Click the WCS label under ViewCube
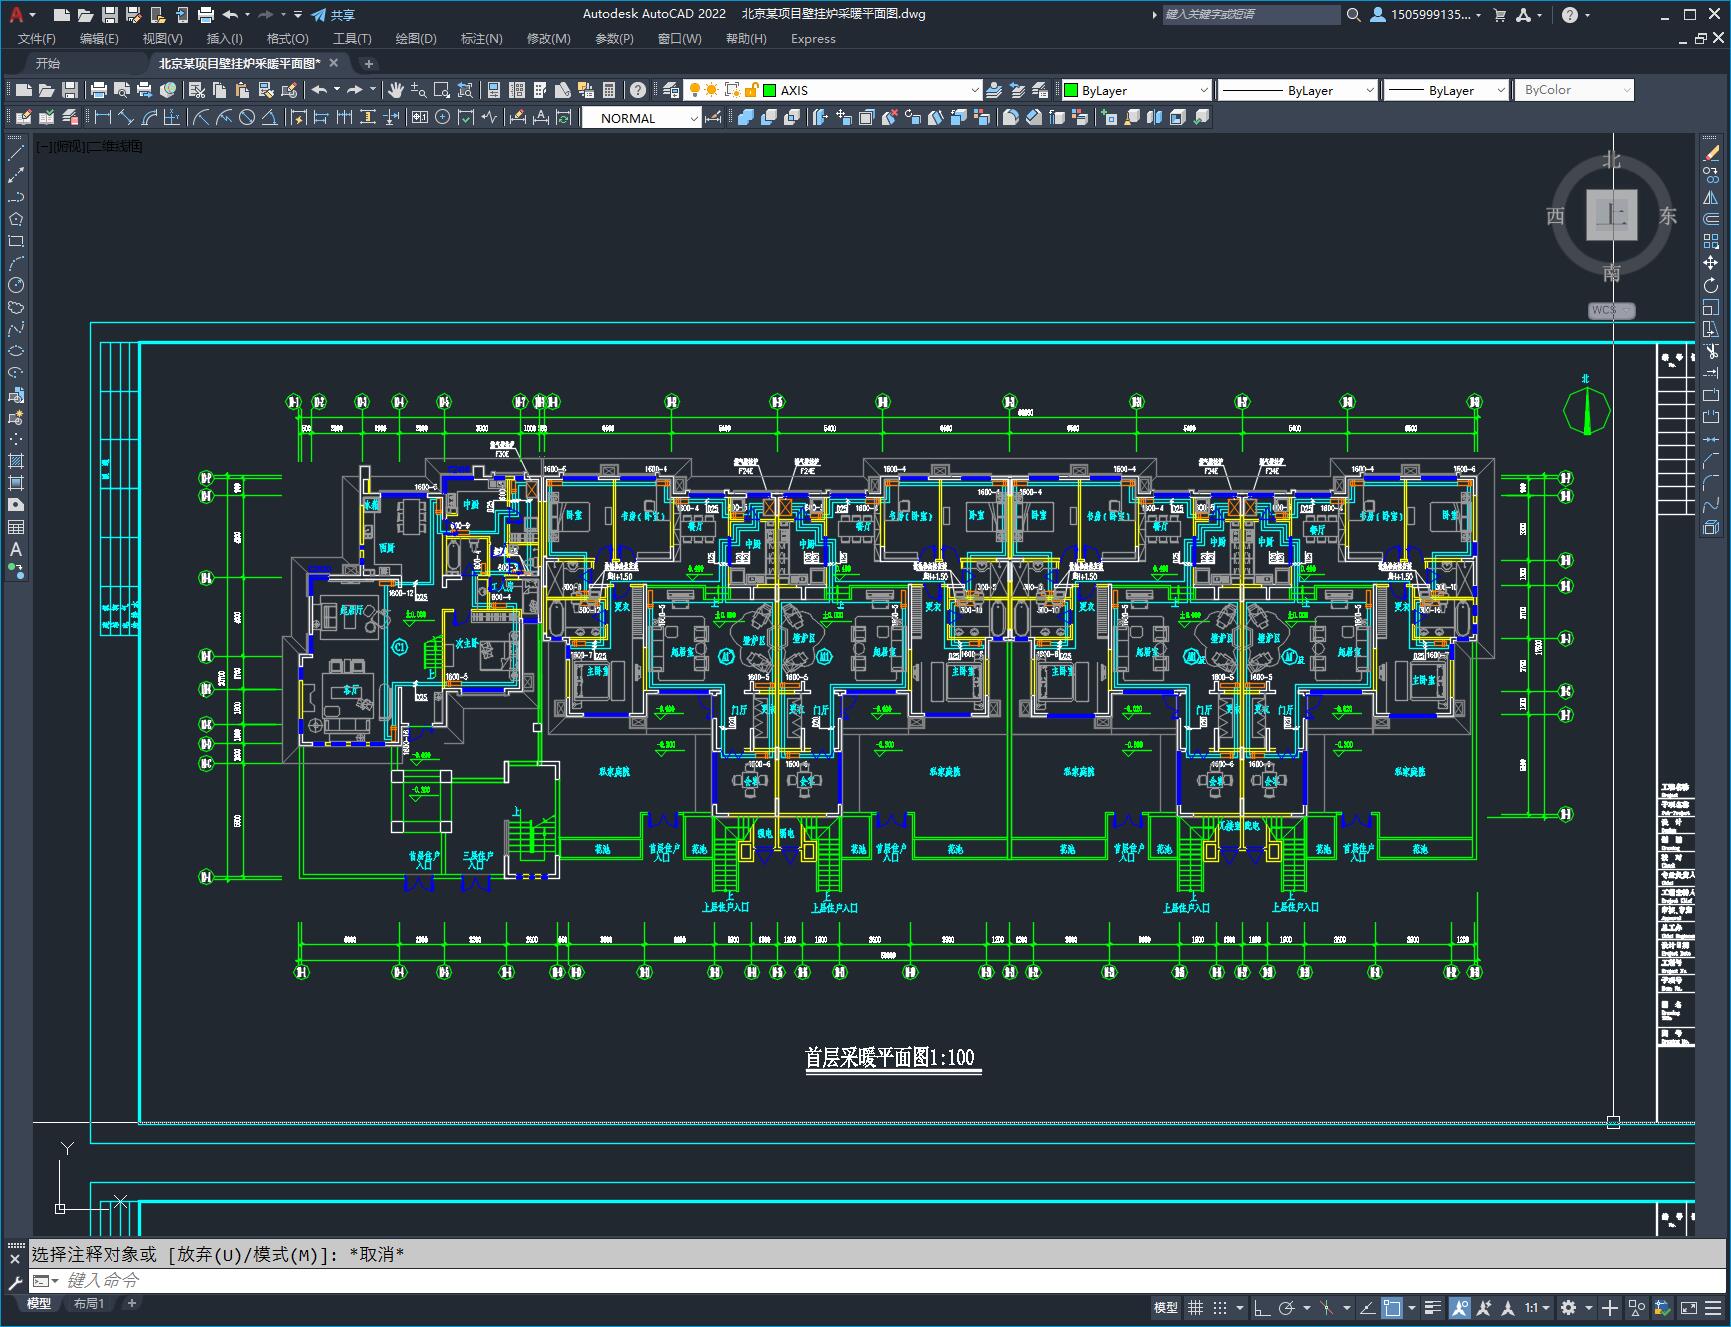Viewport: 1731px width, 1327px height. tap(1610, 310)
